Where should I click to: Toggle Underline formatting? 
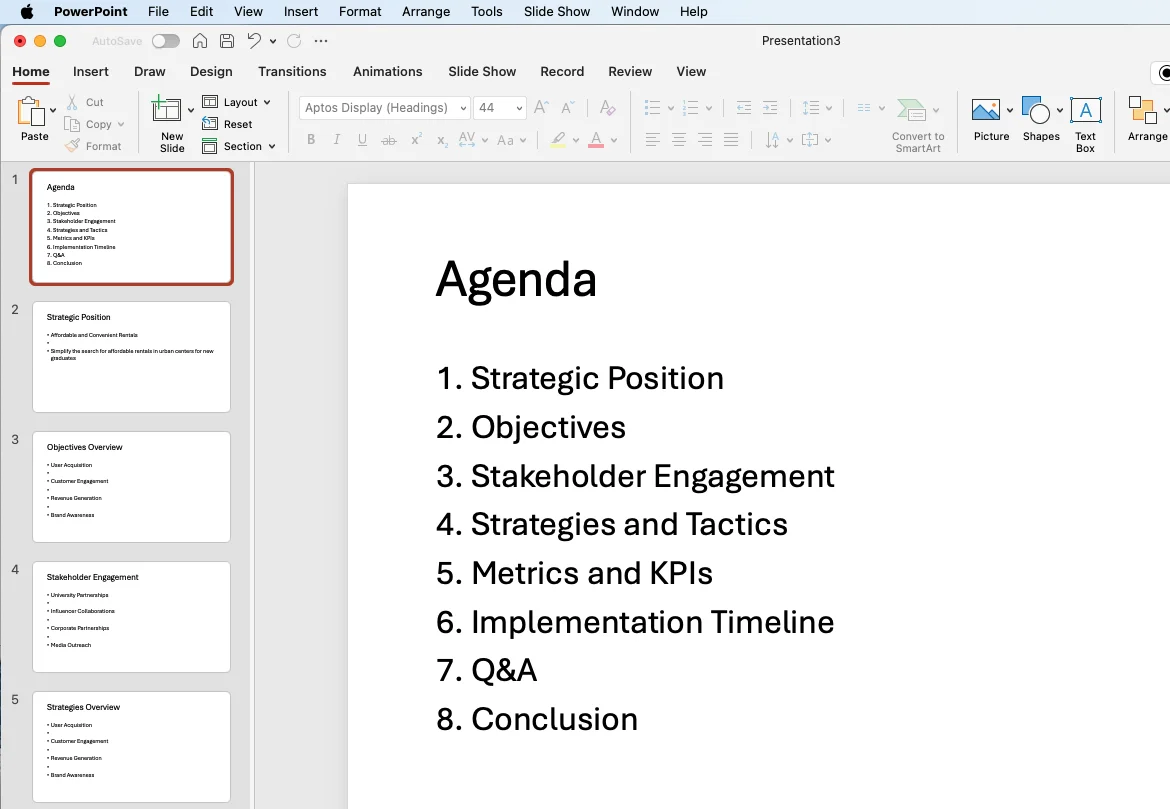coord(362,140)
